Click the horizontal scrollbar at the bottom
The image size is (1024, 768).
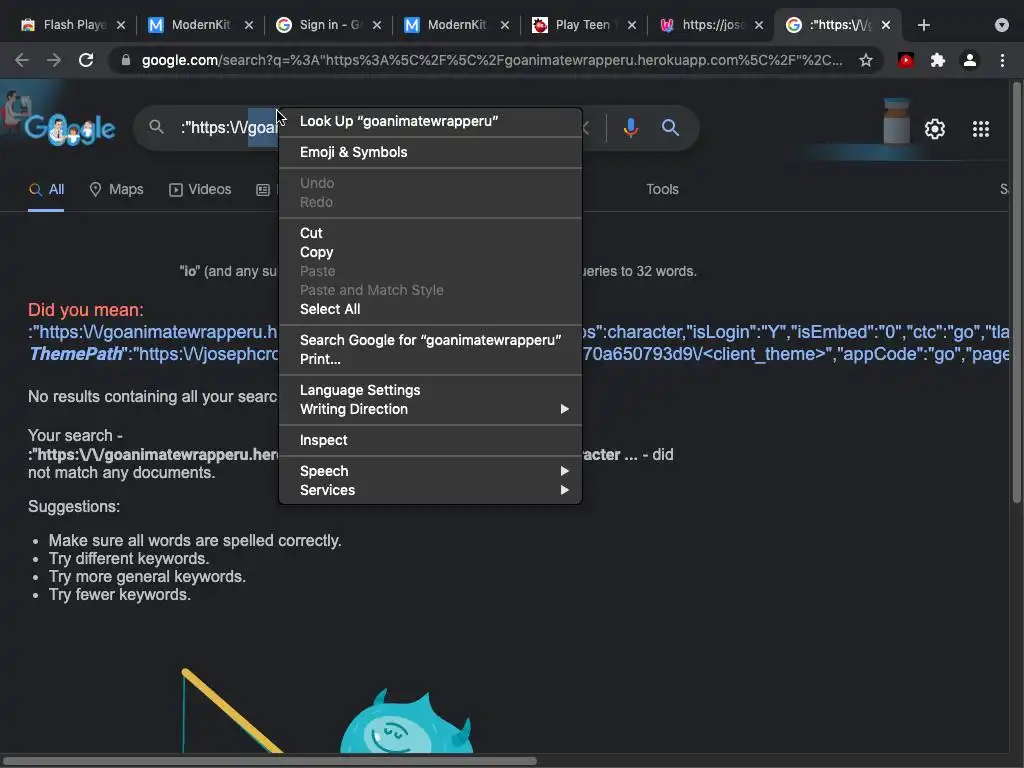point(269,761)
